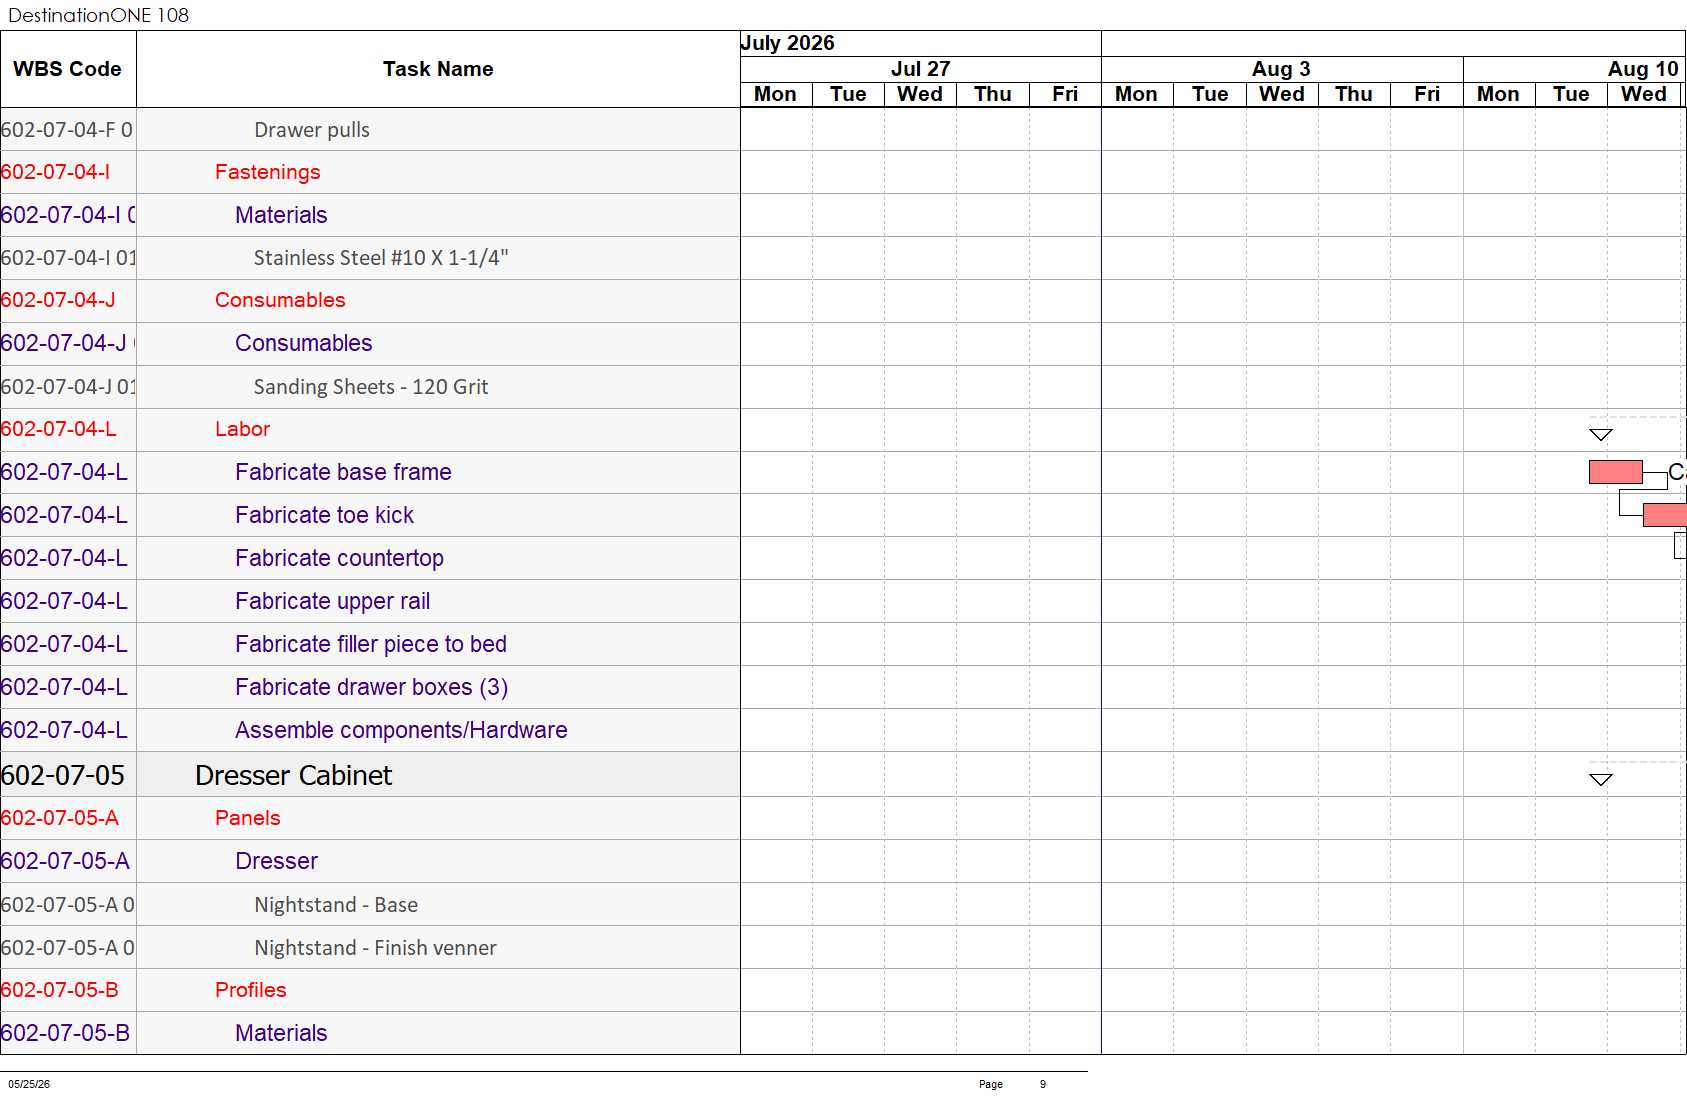Click the Page 9 footer label

1012,1084
